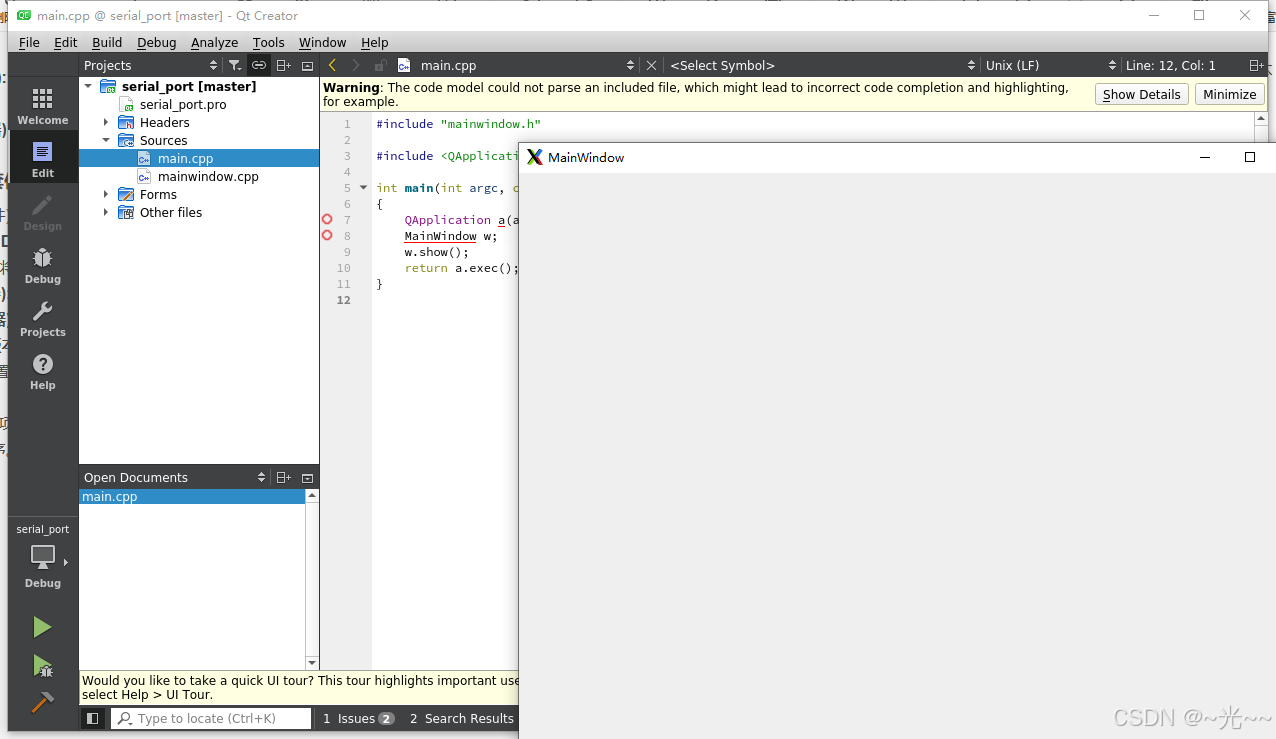The height and width of the screenshot is (739, 1276).
Task: Click Line 12, Col 1 indicator
Action: click(x=1171, y=65)
